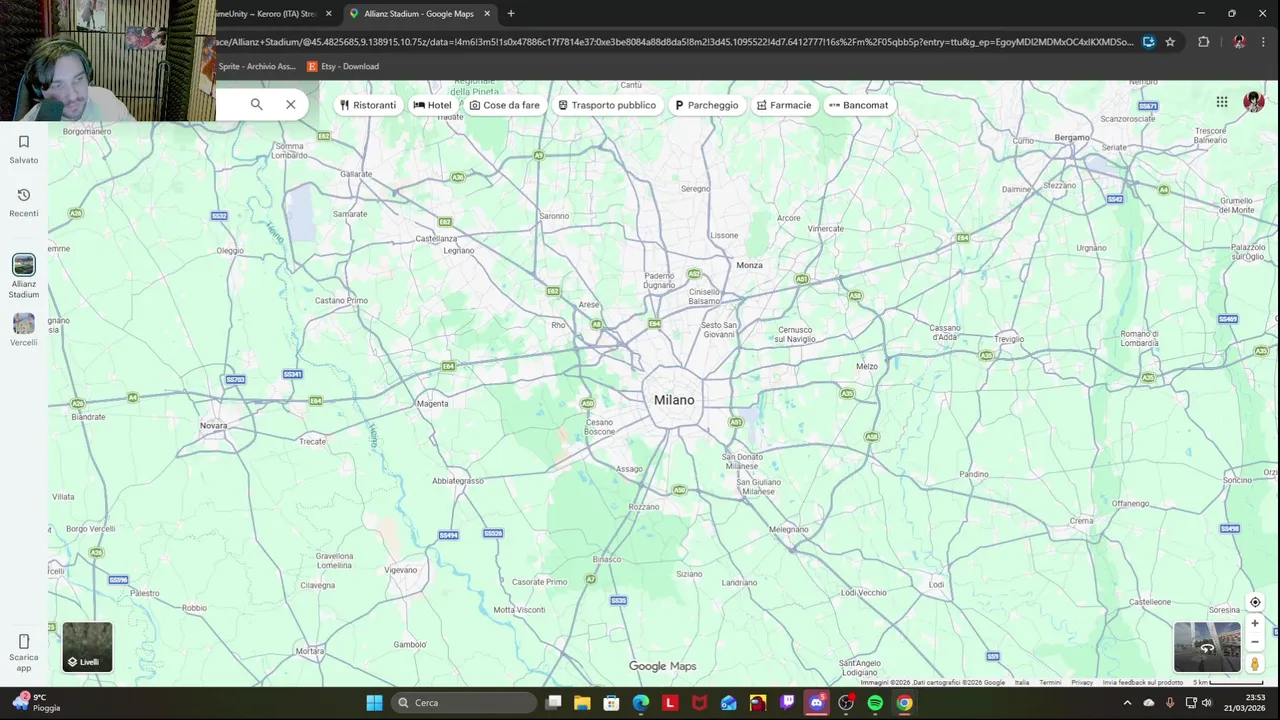Image resolution: width=1280 pixels, height=720 pixels.
Task: Close the Allianz Stadium tab
Action: 487,14
